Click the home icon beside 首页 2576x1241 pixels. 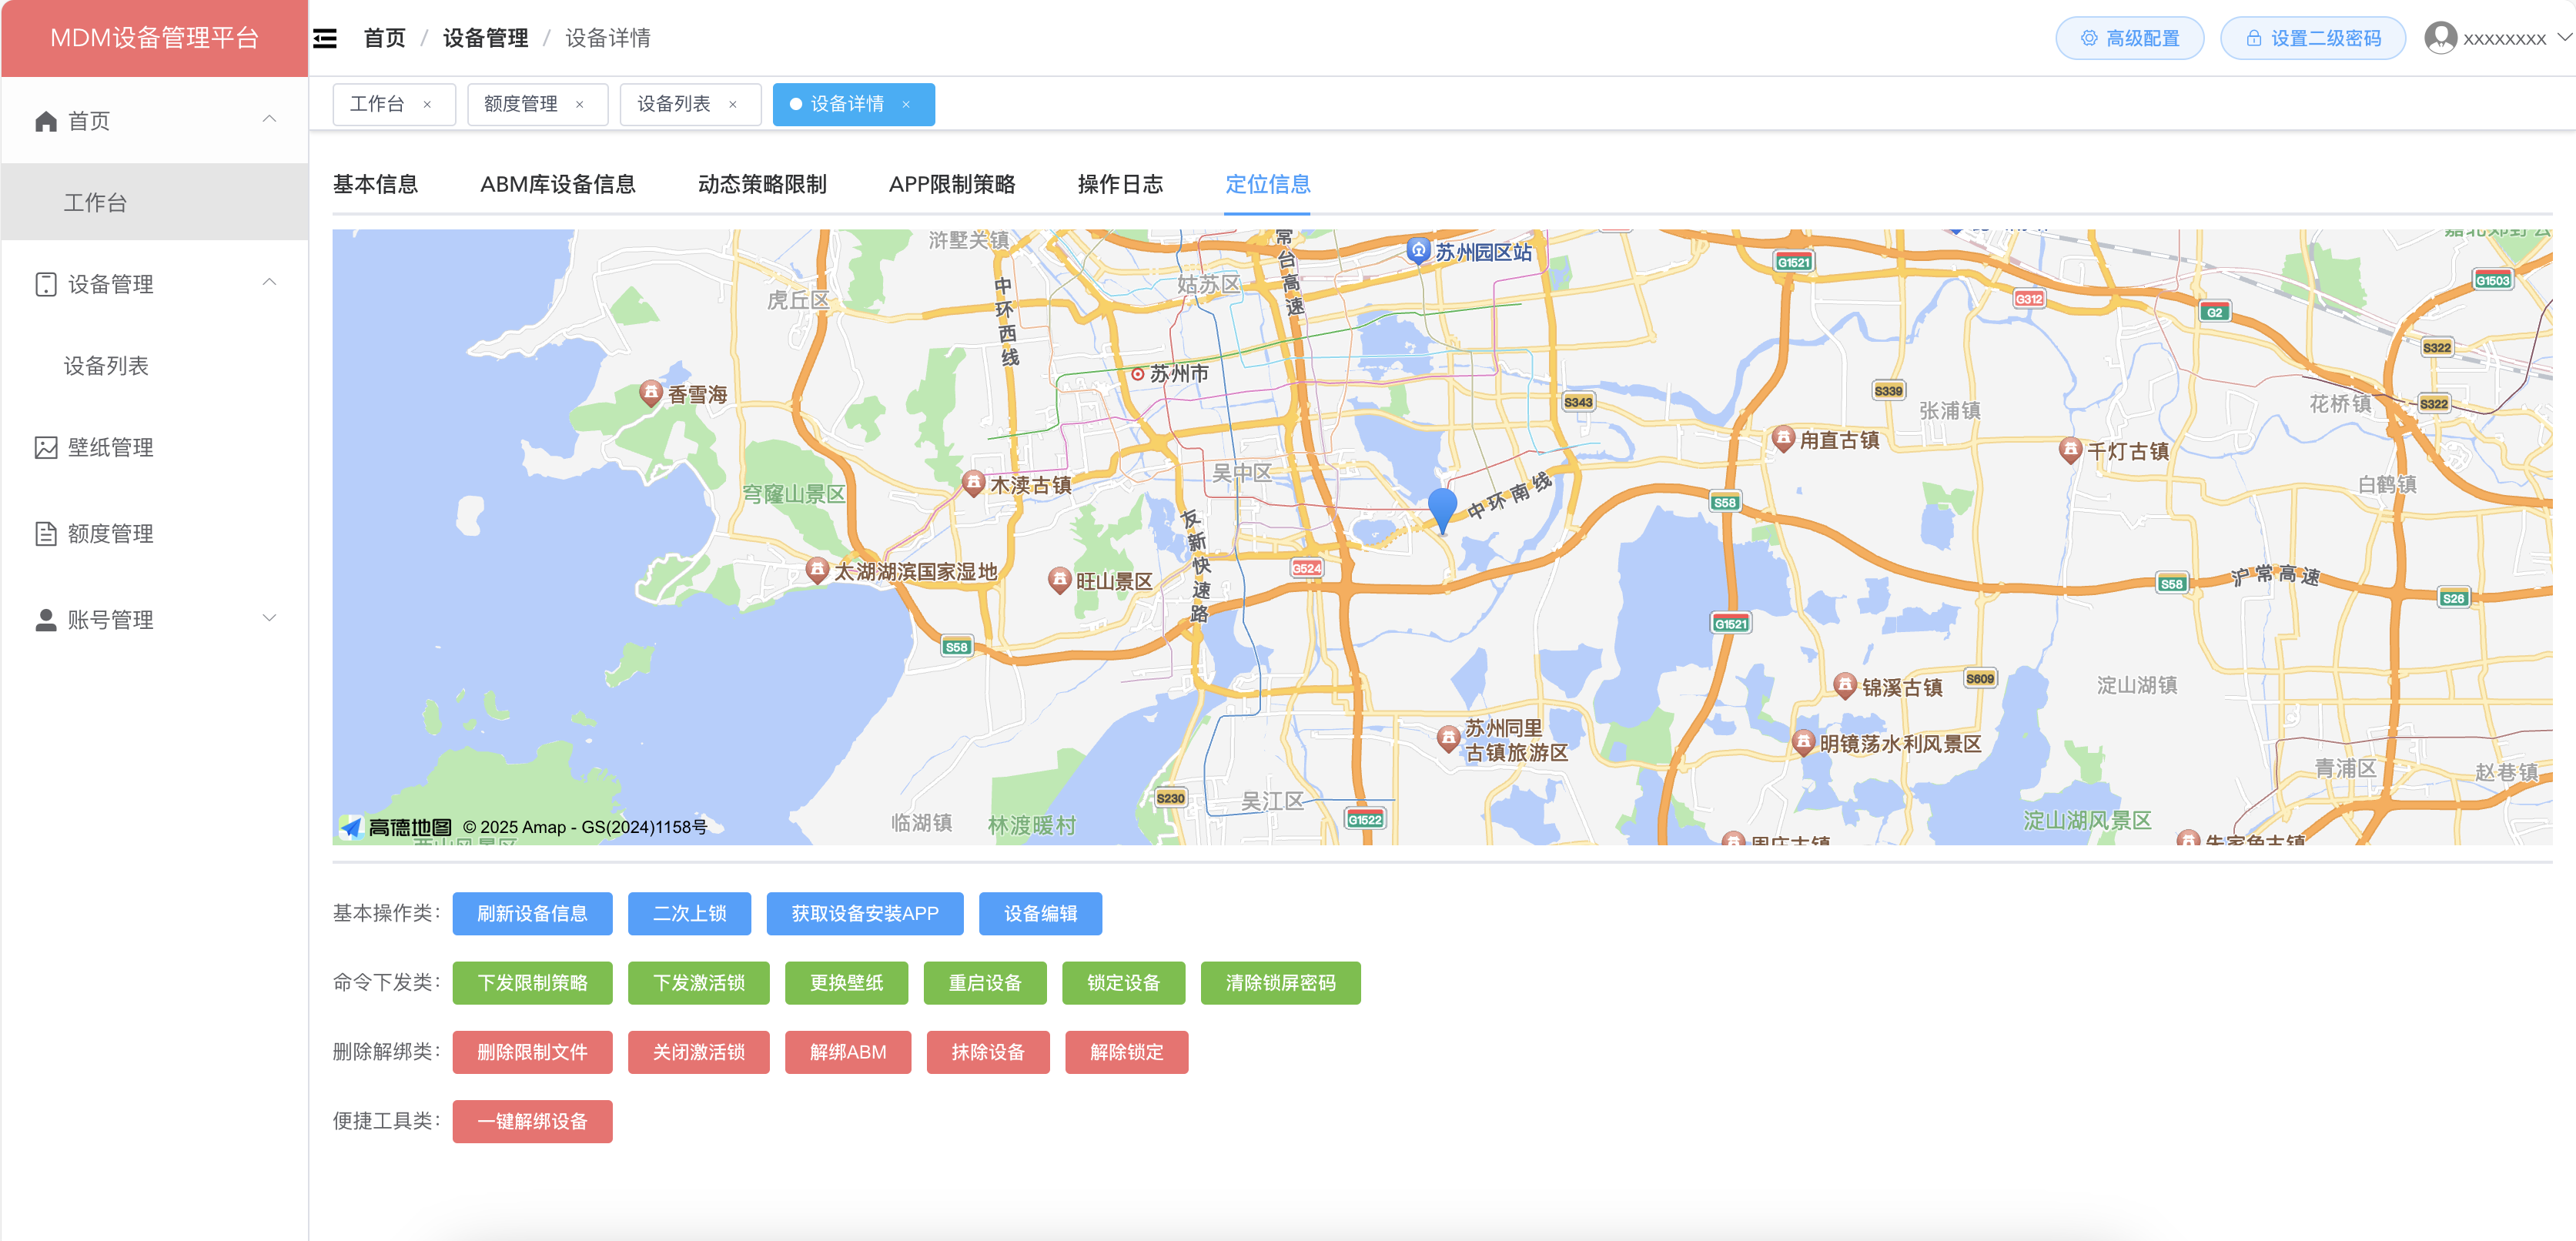(x=45, y=121)
